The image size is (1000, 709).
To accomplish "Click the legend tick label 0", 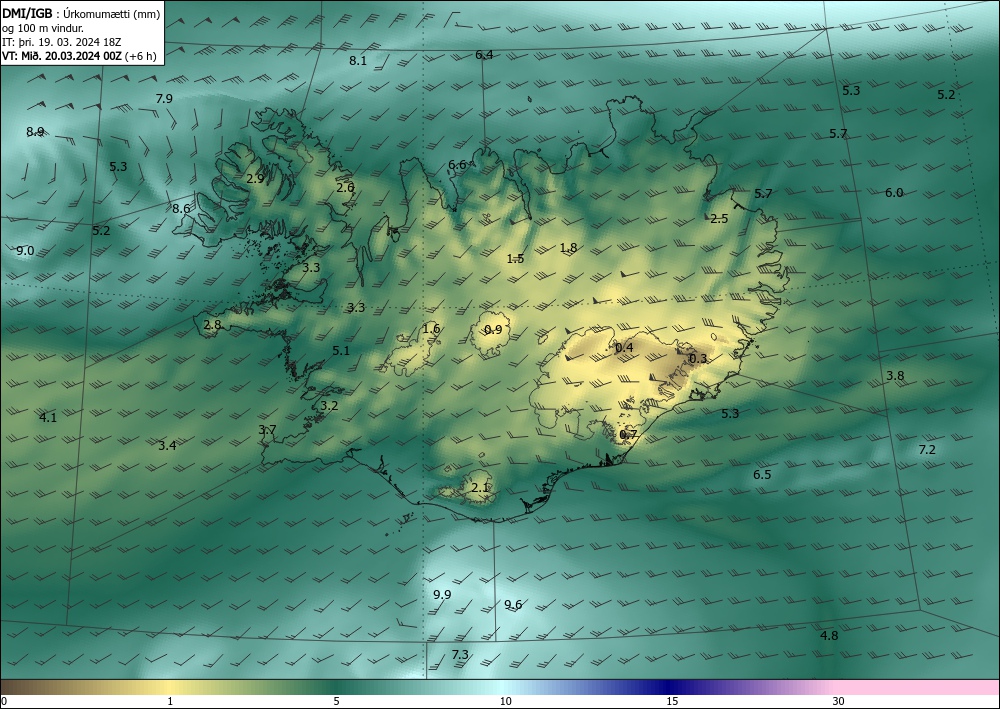I will coord(4,702).
